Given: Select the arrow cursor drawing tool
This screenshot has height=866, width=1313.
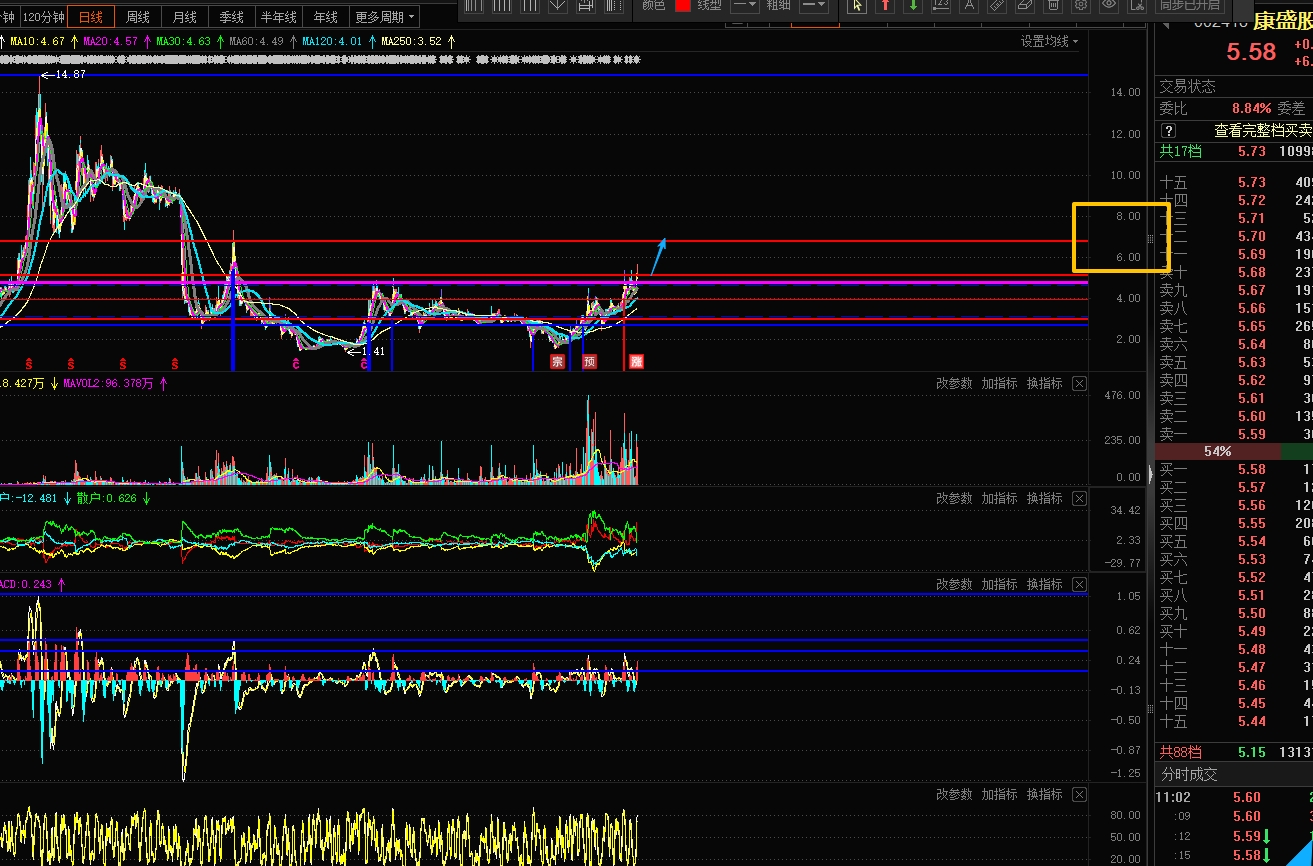Looking at the screenshot, I should coord(857,6).
